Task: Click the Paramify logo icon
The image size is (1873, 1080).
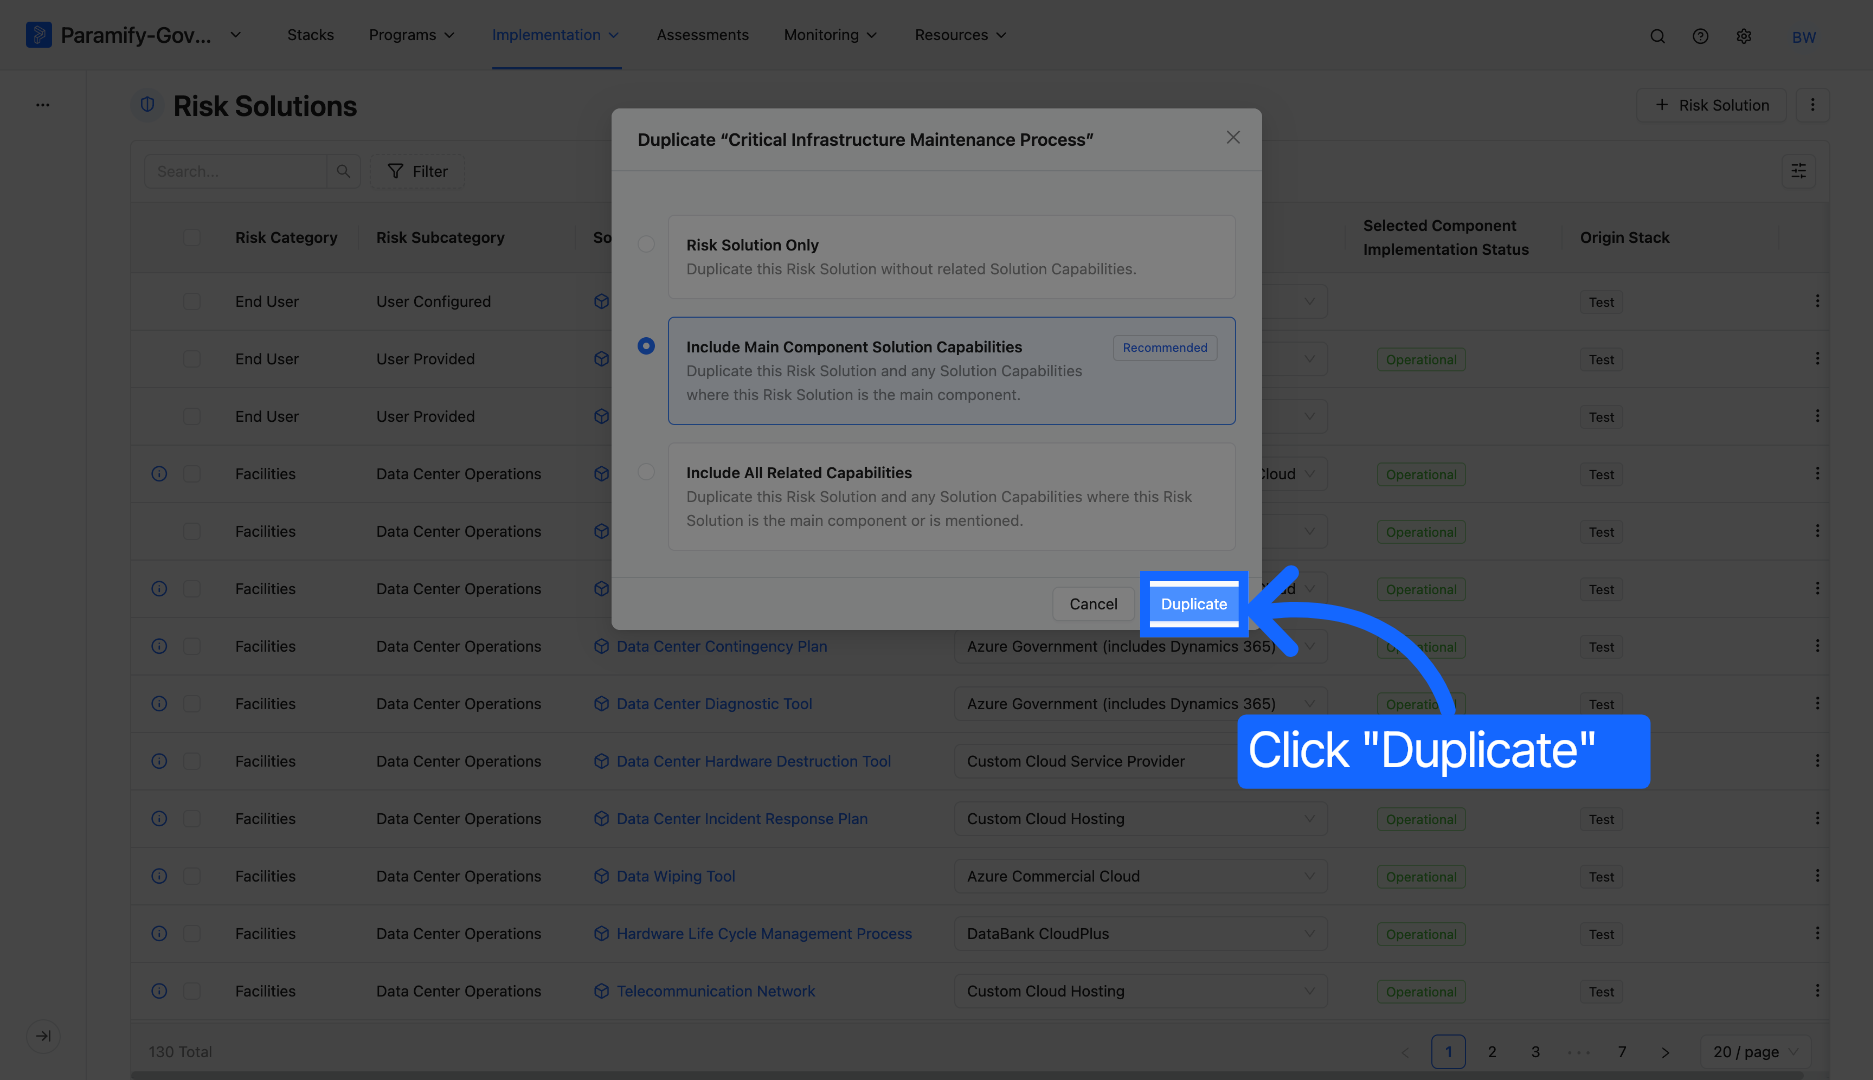Action: (x=38, y=35)
